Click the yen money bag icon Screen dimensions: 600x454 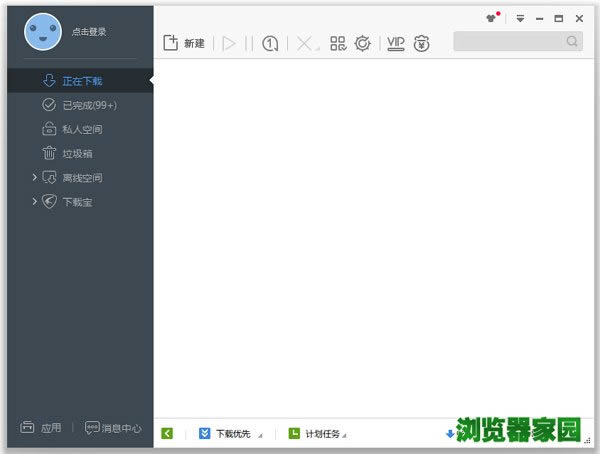point(421,44)
